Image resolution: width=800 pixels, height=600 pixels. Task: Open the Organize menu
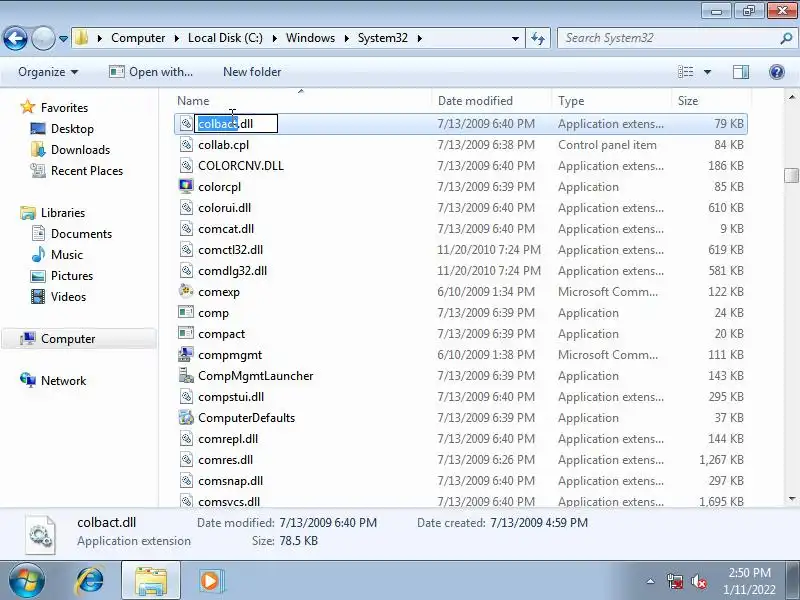coord(48,72)
